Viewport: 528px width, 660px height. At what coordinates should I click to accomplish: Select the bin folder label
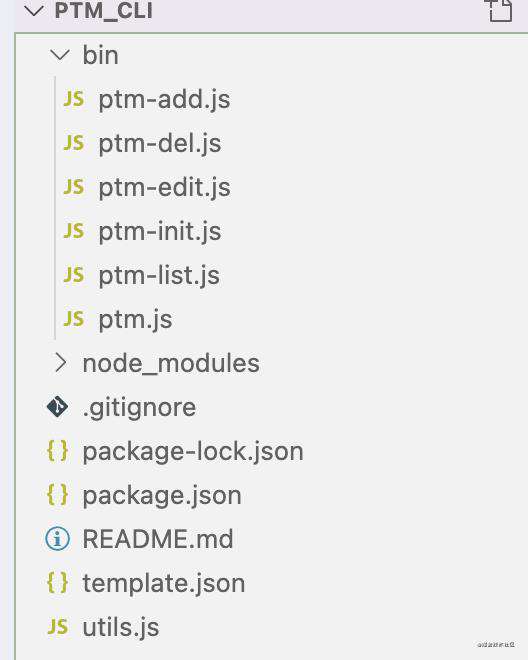tap(100, 55)
